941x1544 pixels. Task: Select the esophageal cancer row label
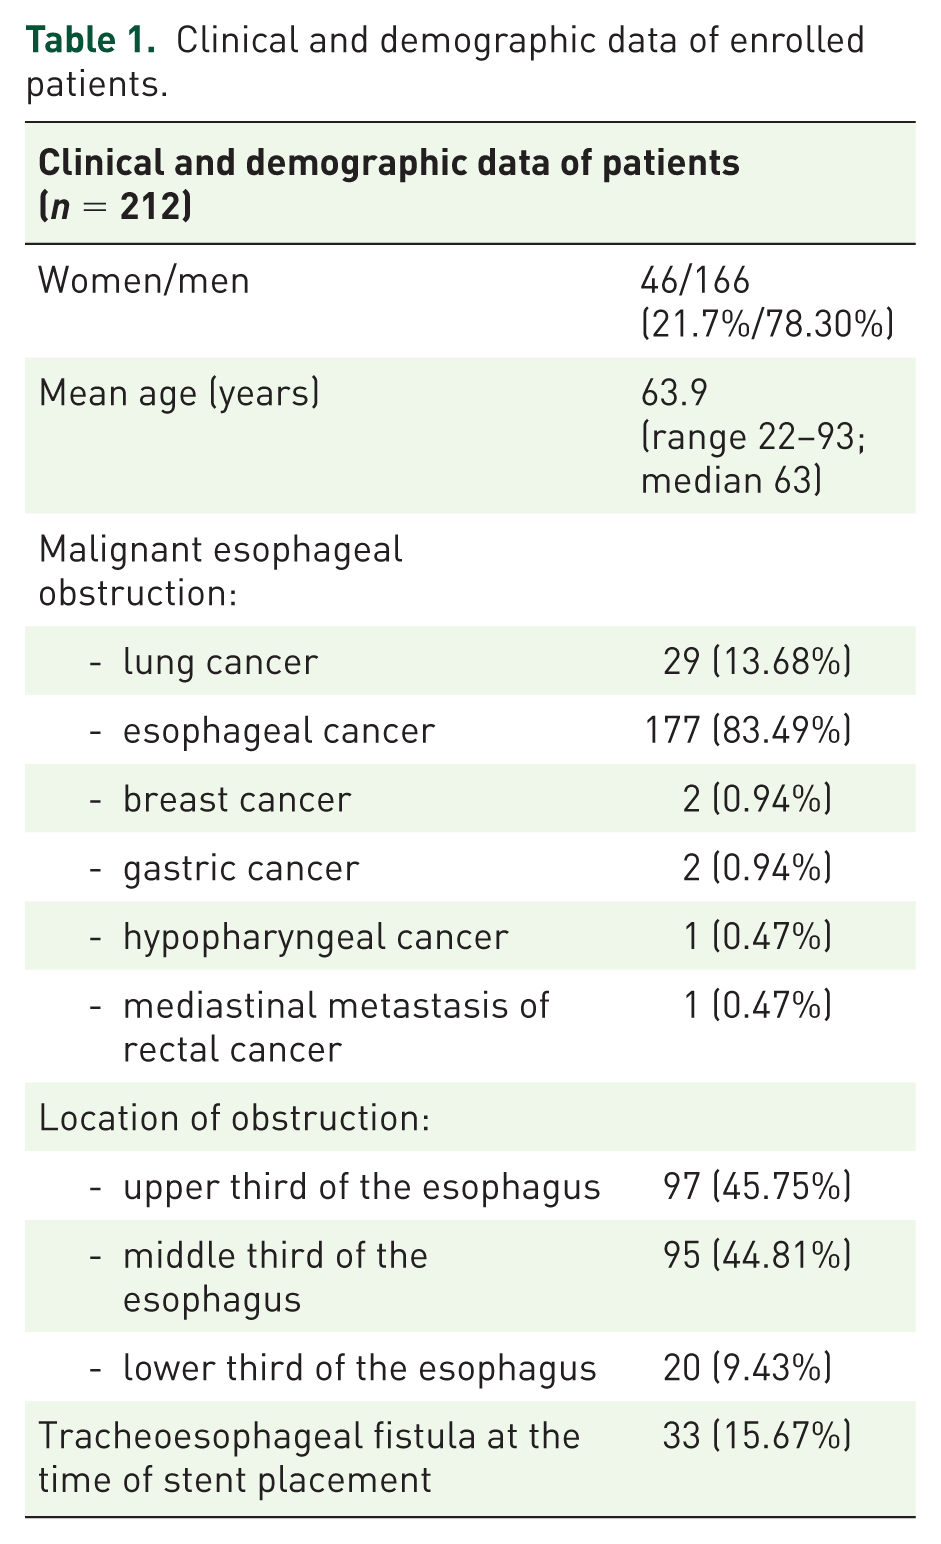279,731
